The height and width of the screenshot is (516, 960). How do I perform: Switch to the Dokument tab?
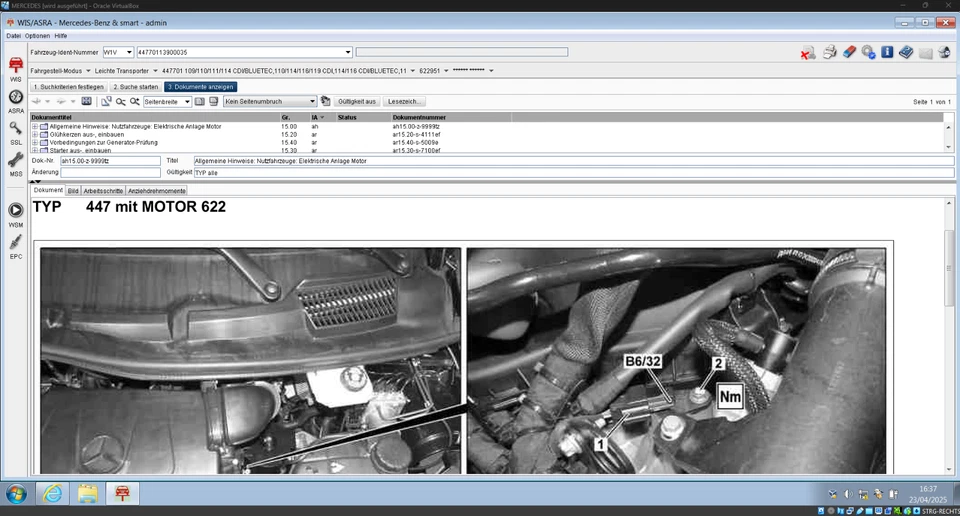pyautogui.click(x=48, y=190)
